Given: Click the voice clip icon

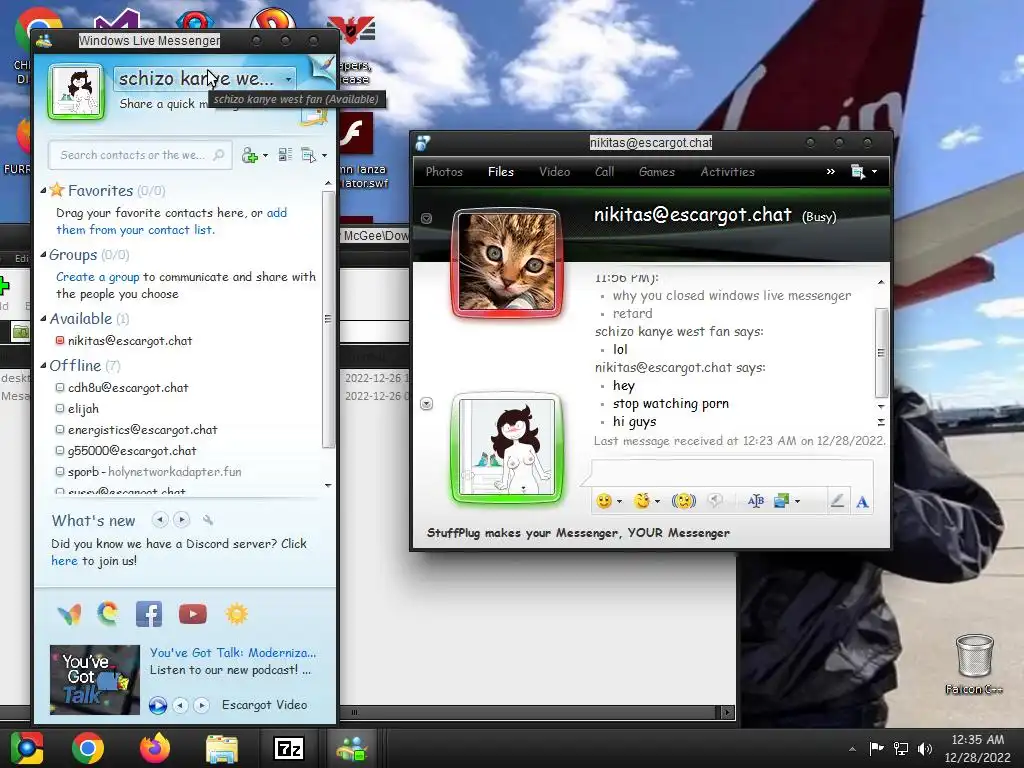Looking at the screenshot, I should point(715,501).
